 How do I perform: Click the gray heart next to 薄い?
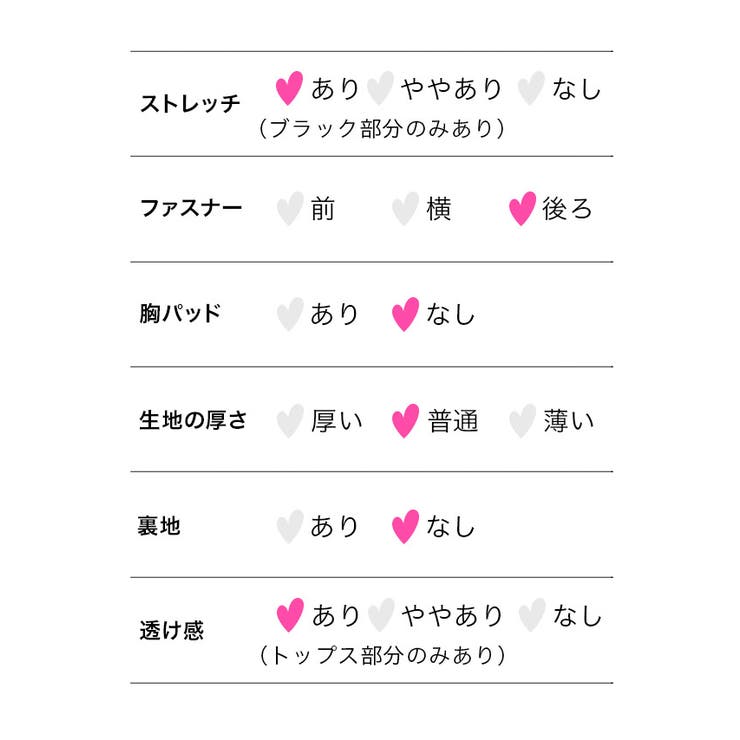click(x=522, y=421)
